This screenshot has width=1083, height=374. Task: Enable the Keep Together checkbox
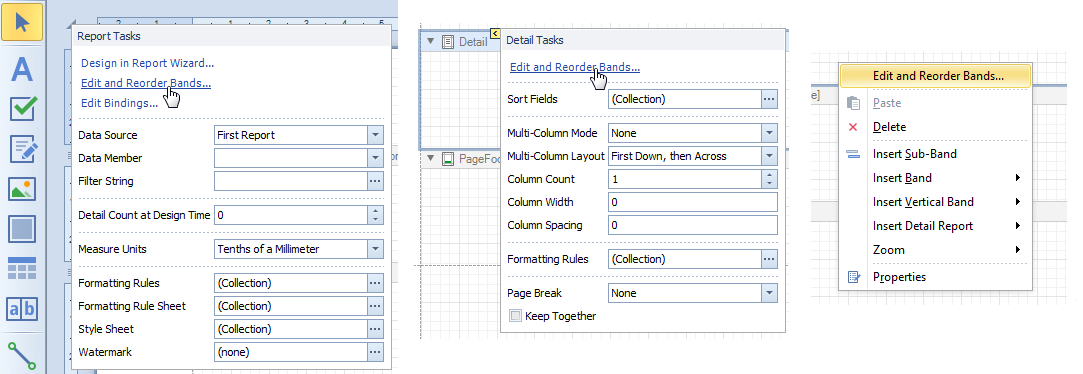(515, 316)
